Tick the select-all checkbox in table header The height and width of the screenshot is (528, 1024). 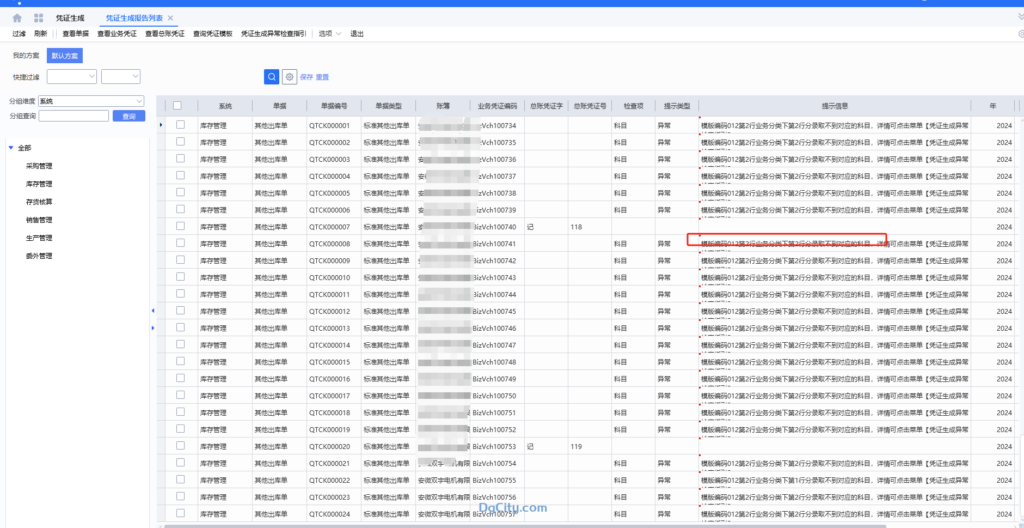pyautogui.click(x=177, y=105)
